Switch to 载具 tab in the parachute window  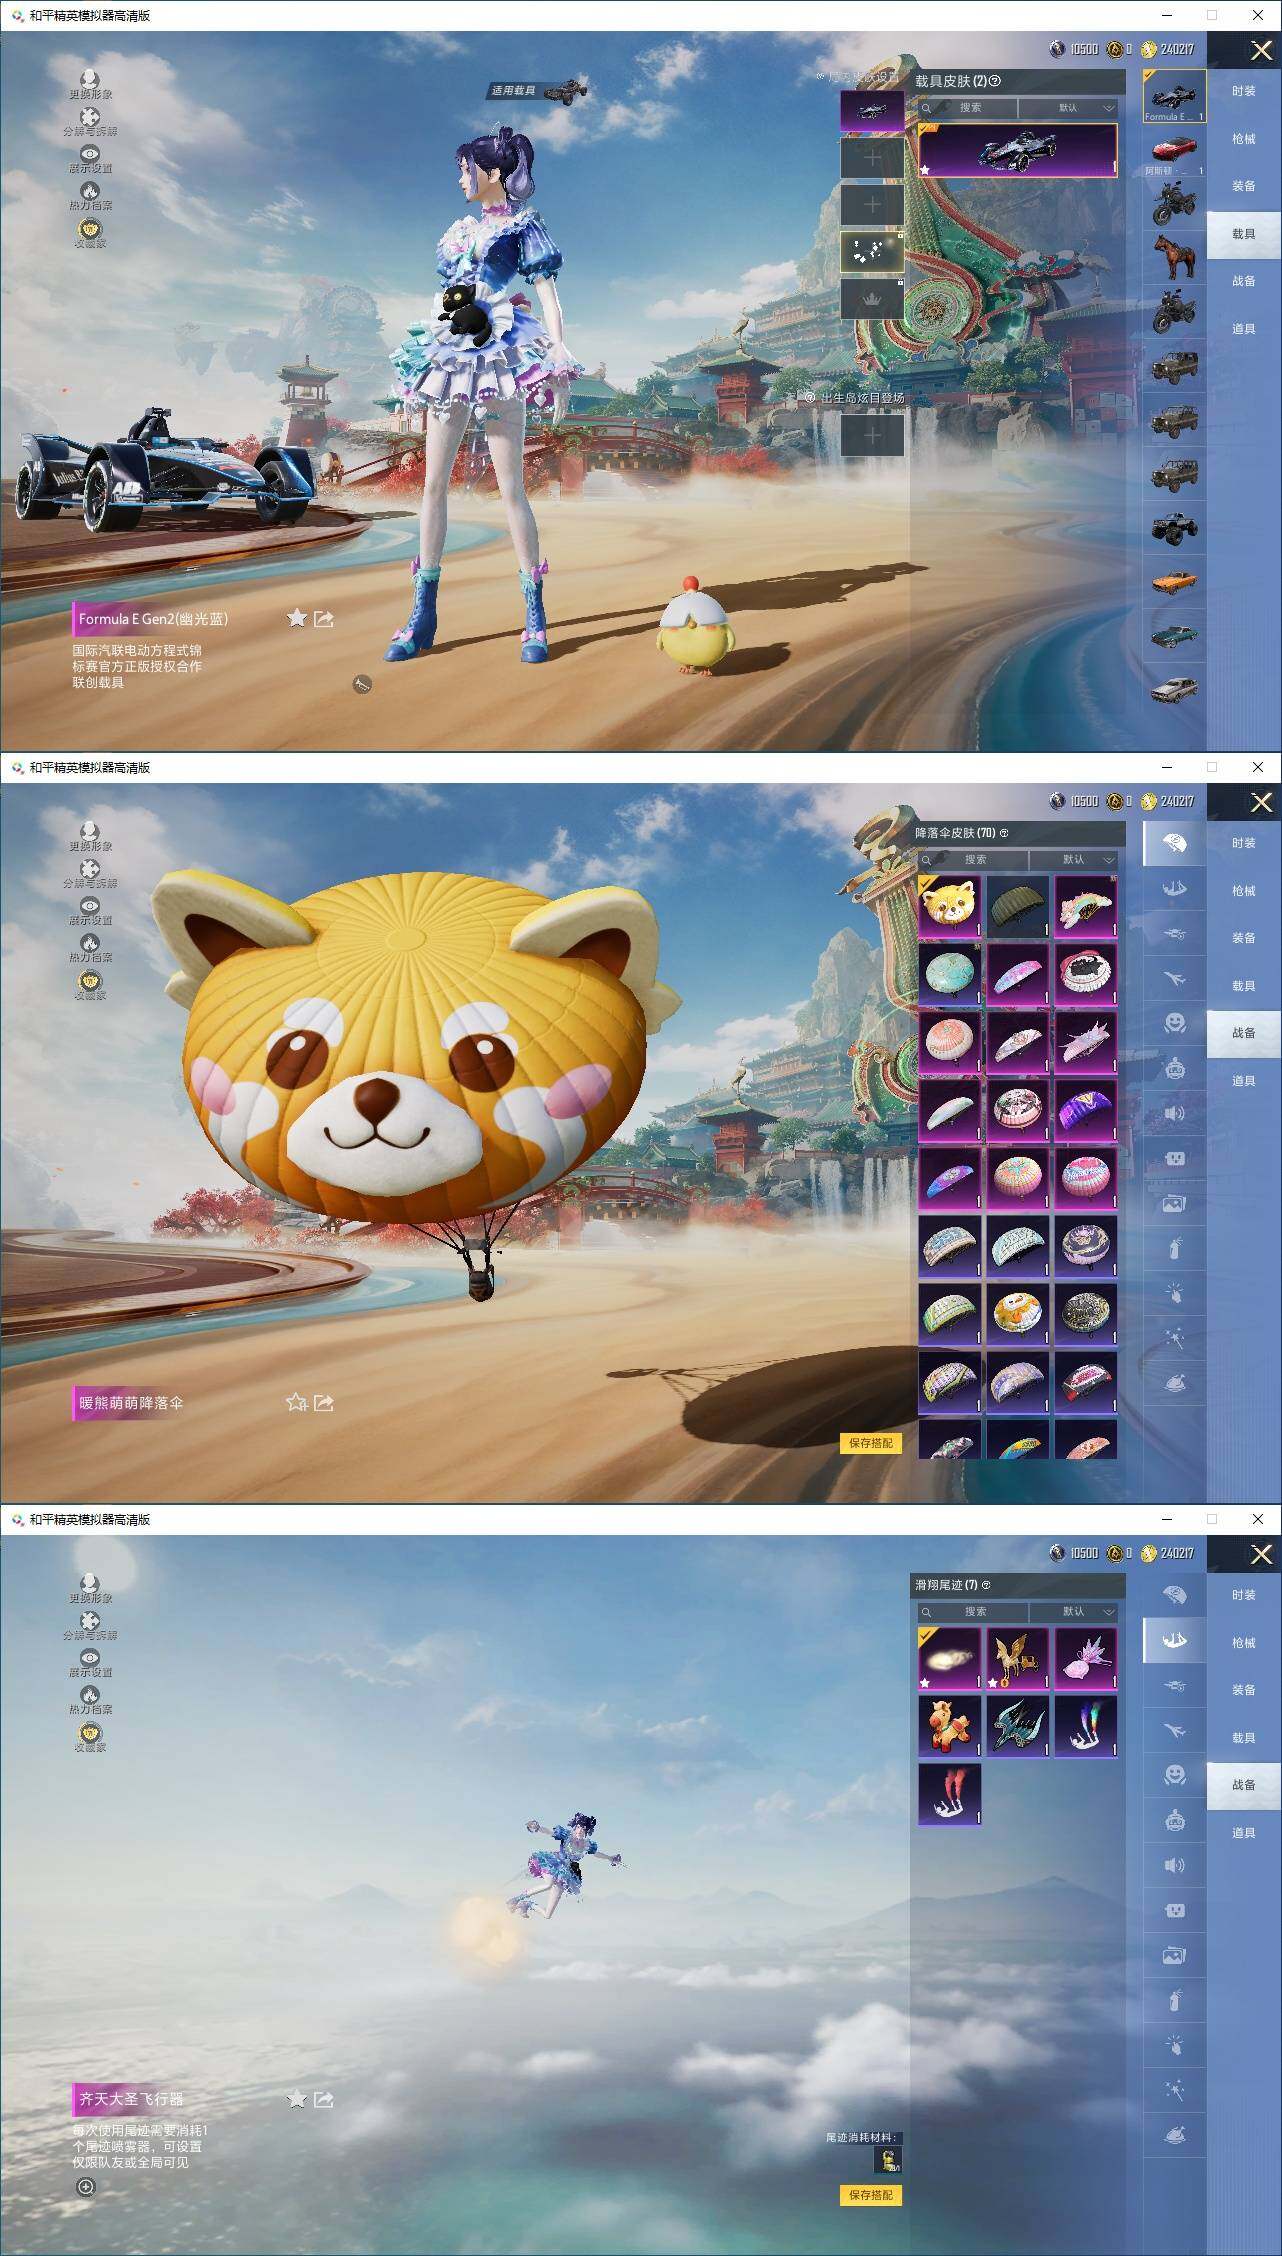[1244, 986]
